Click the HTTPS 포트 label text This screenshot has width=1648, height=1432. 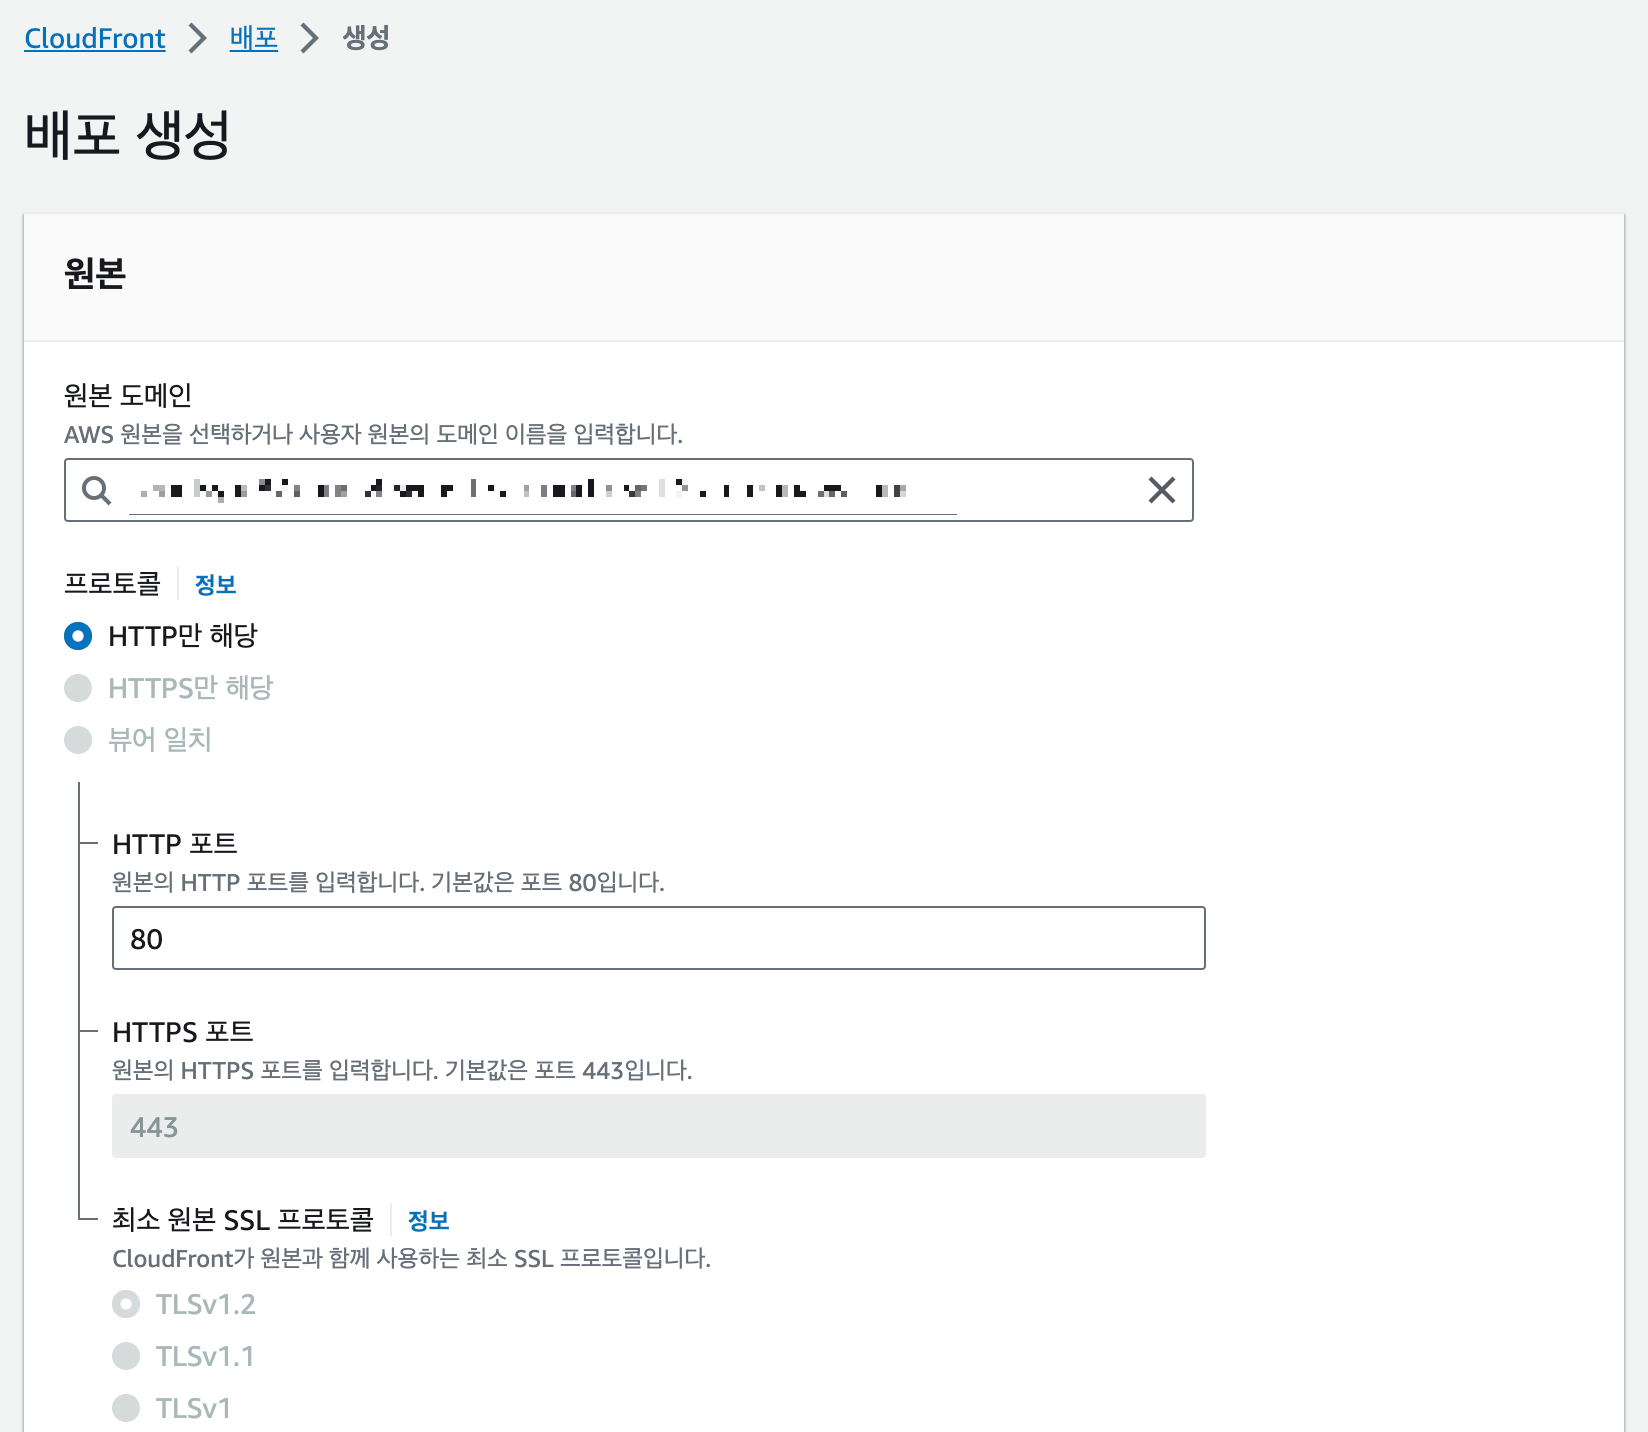tap(183, 1032)
